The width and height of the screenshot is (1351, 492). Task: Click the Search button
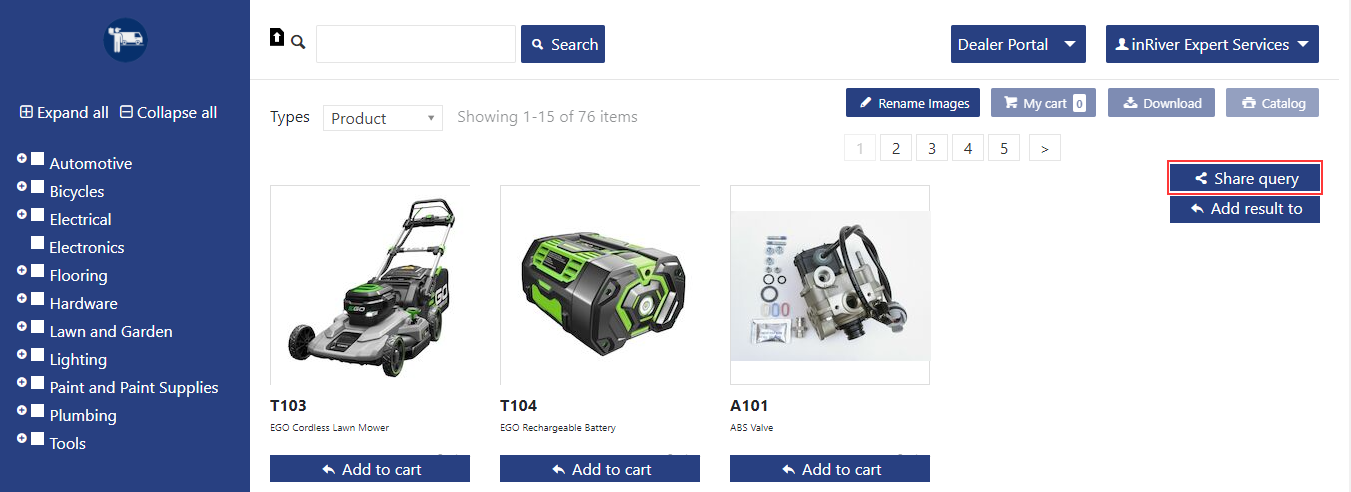tap(563, 44)
